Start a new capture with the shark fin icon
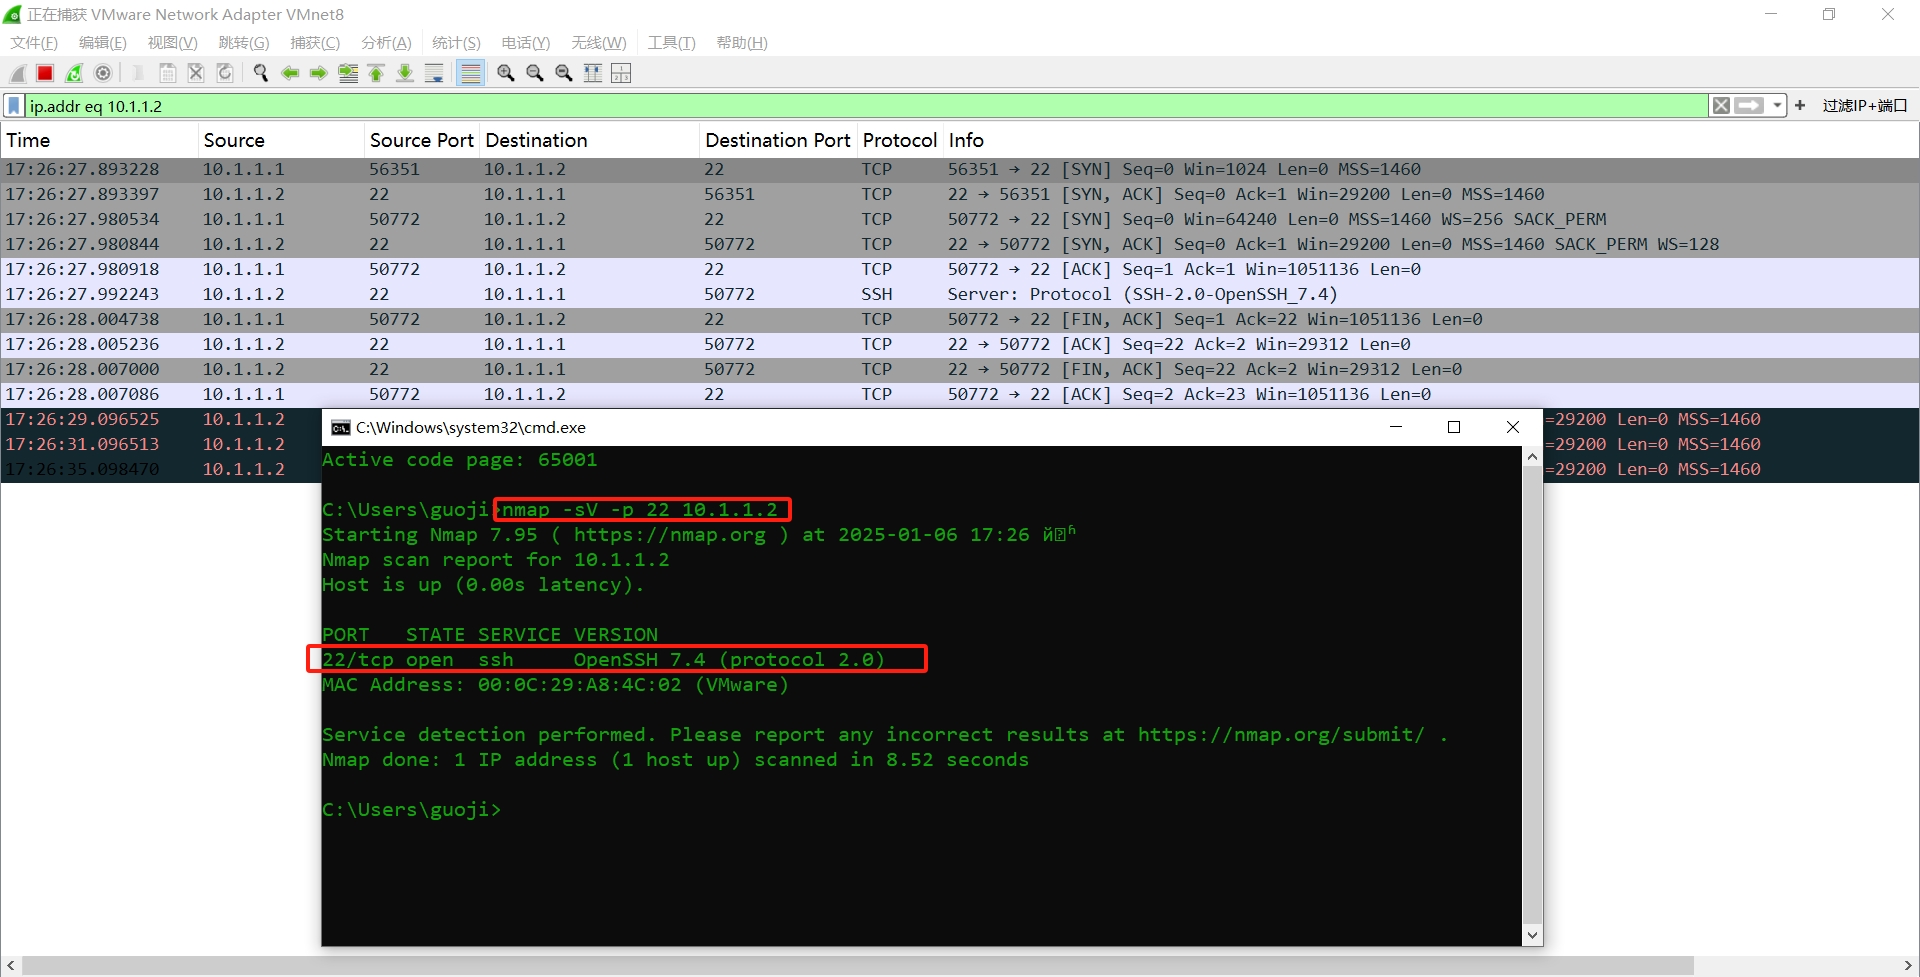This screenshot has height=977, width=1920. click(x=17, y=73)
